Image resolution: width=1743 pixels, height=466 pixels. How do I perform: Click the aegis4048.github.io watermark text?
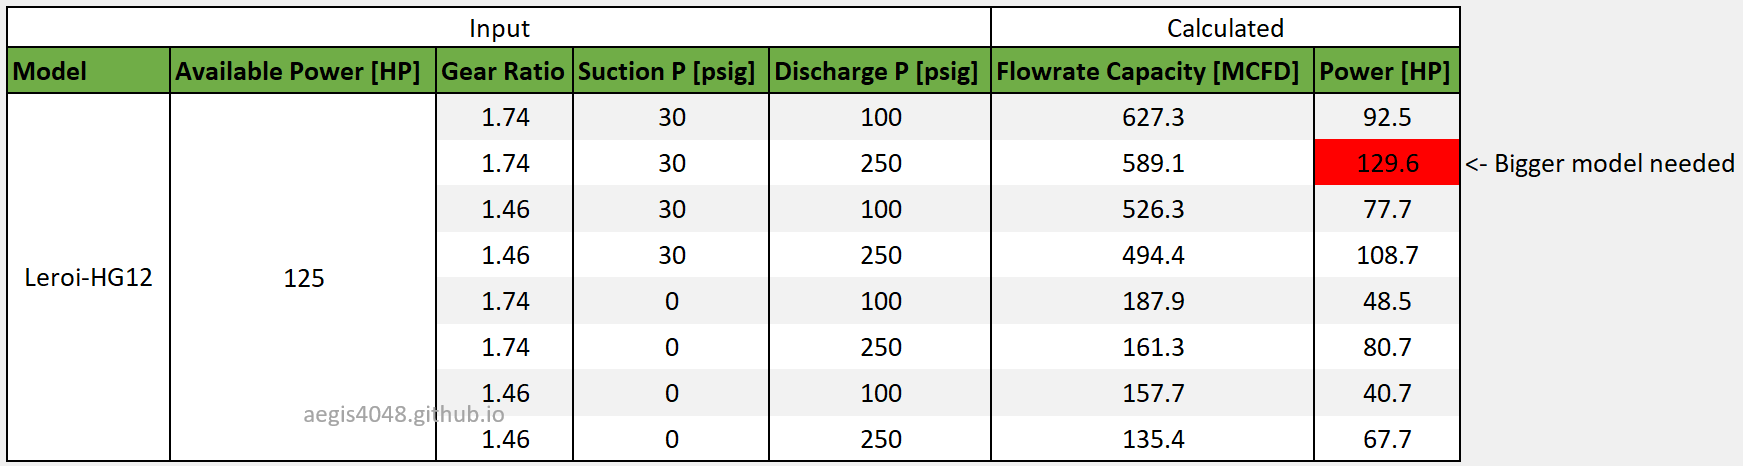coord(404,414)
